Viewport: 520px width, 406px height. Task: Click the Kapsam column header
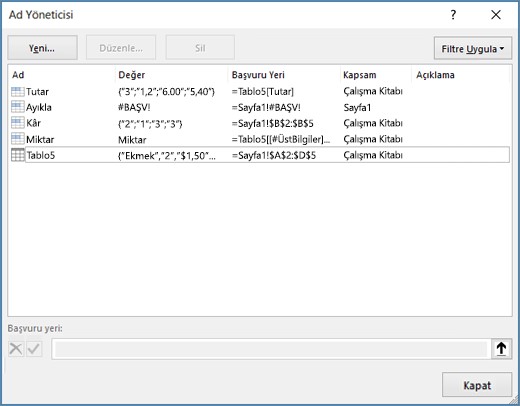tap(376, 75)
